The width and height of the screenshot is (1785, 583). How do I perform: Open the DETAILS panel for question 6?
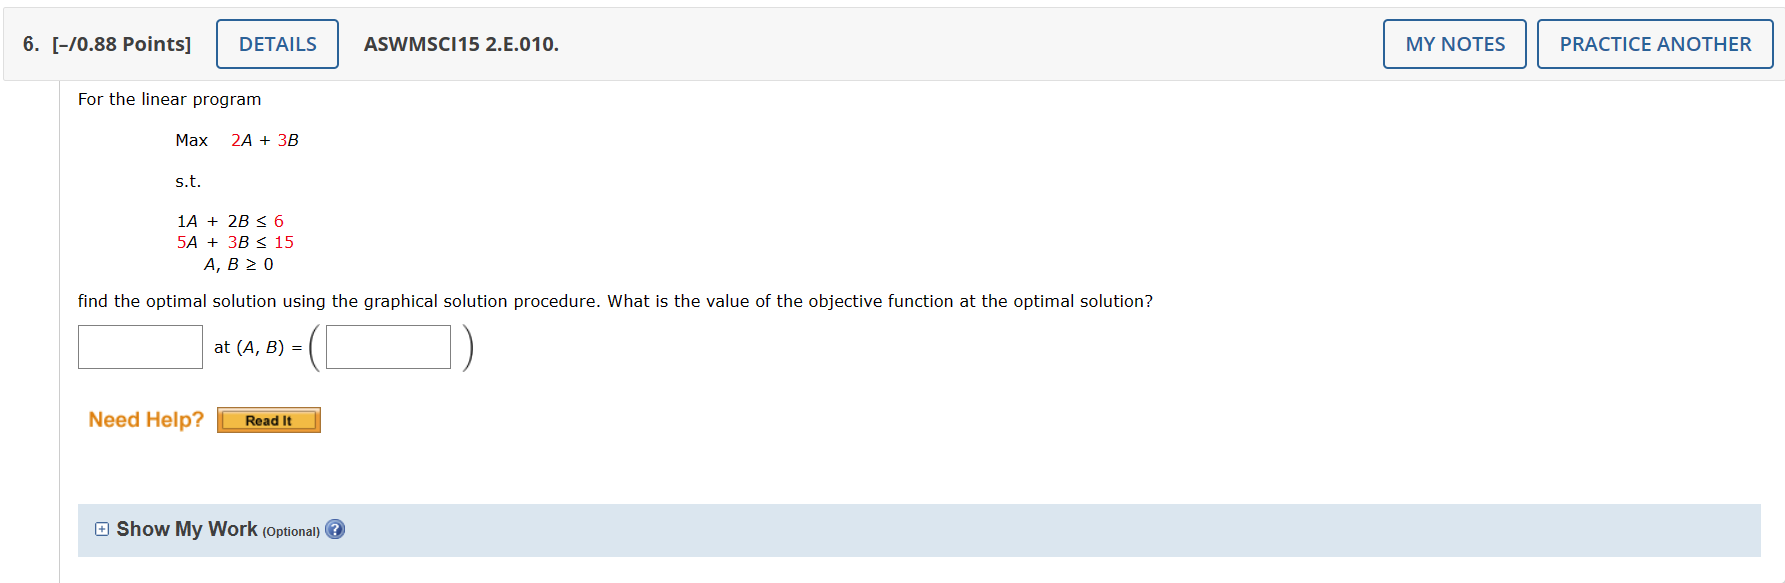tap(277, 43)
